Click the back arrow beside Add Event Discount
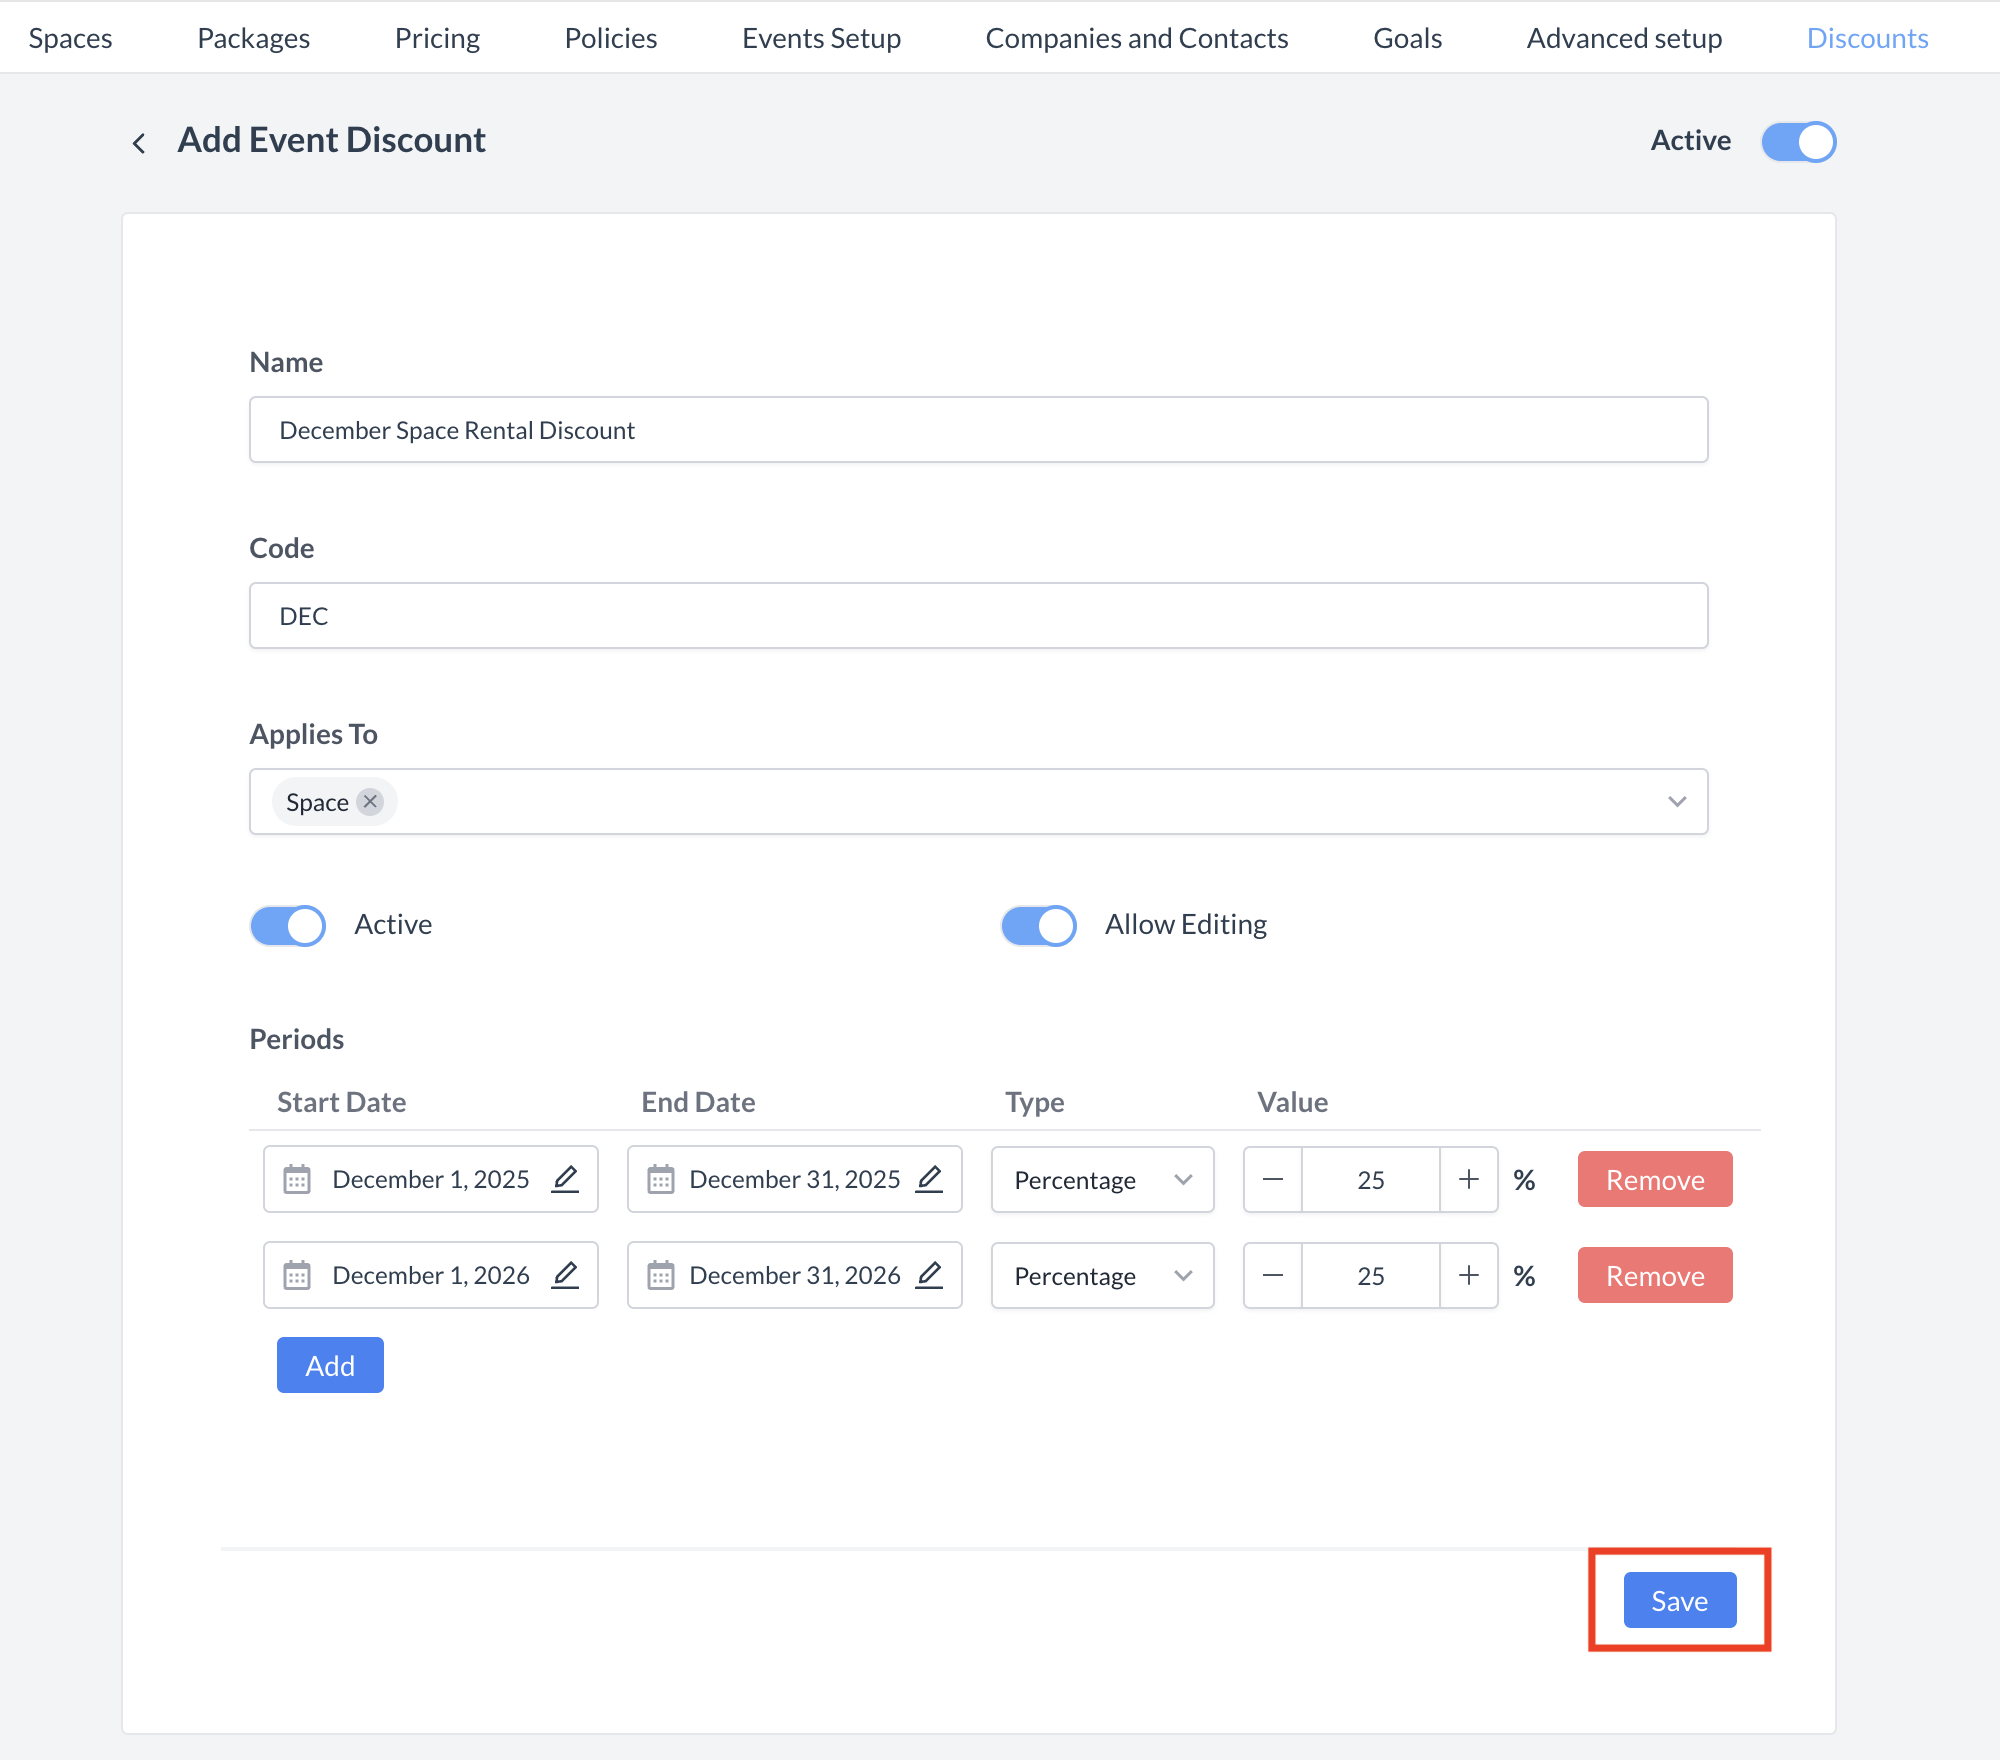The height and width of the screenshot is (1760, 2000). [139, 143]
